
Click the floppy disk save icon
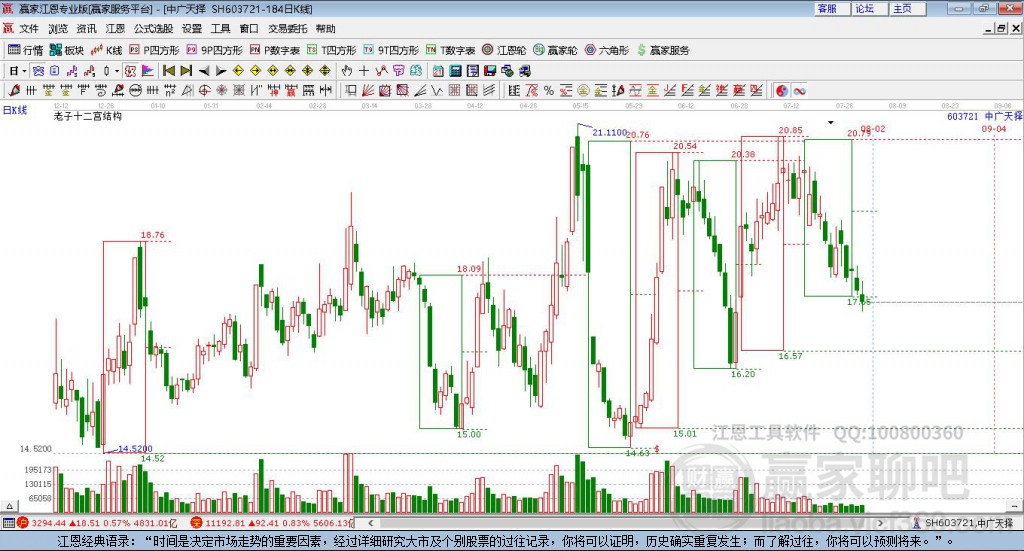pyautogui.click(x=490, y=71)
